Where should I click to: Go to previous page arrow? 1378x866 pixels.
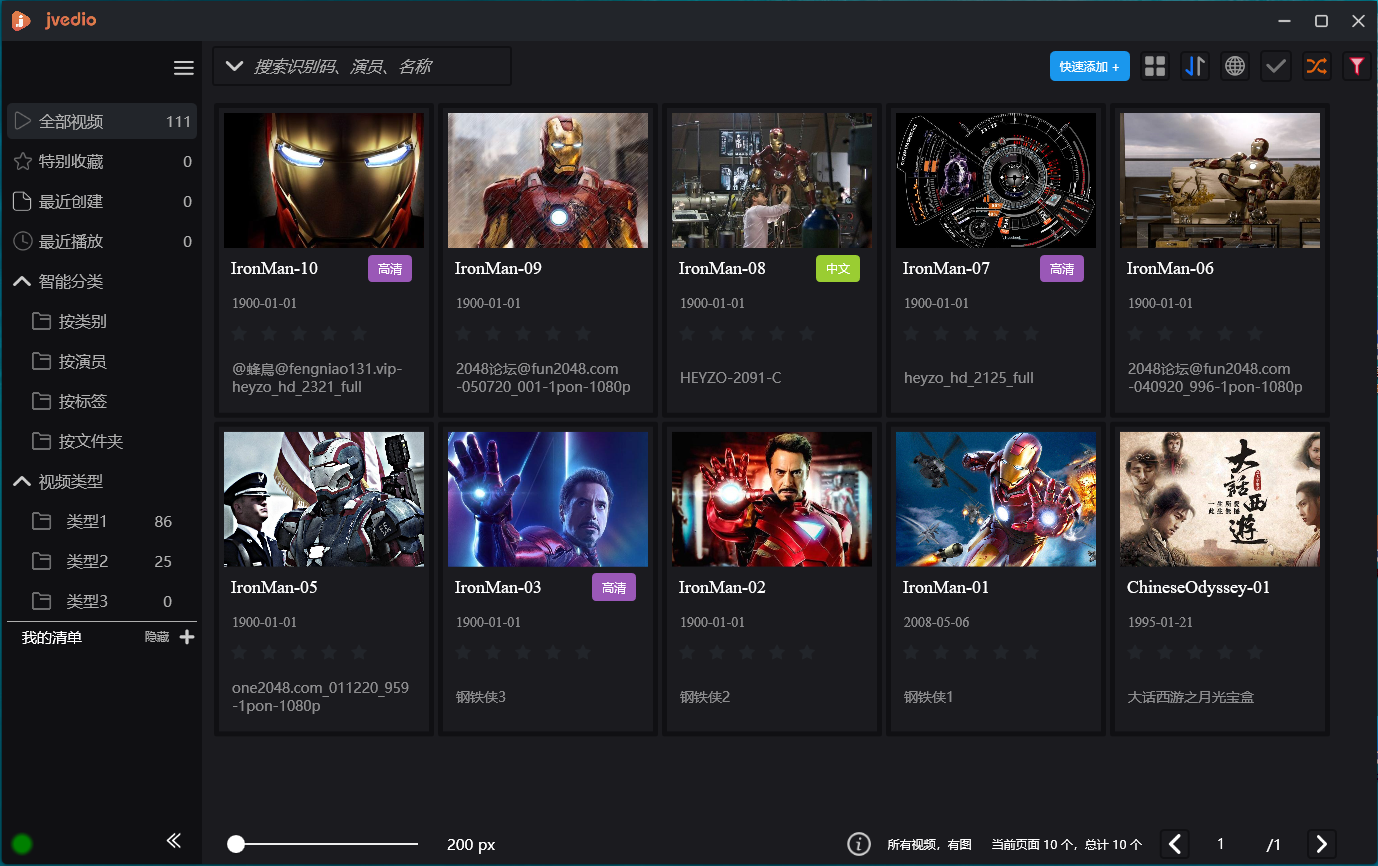[x=1175, y=844]
